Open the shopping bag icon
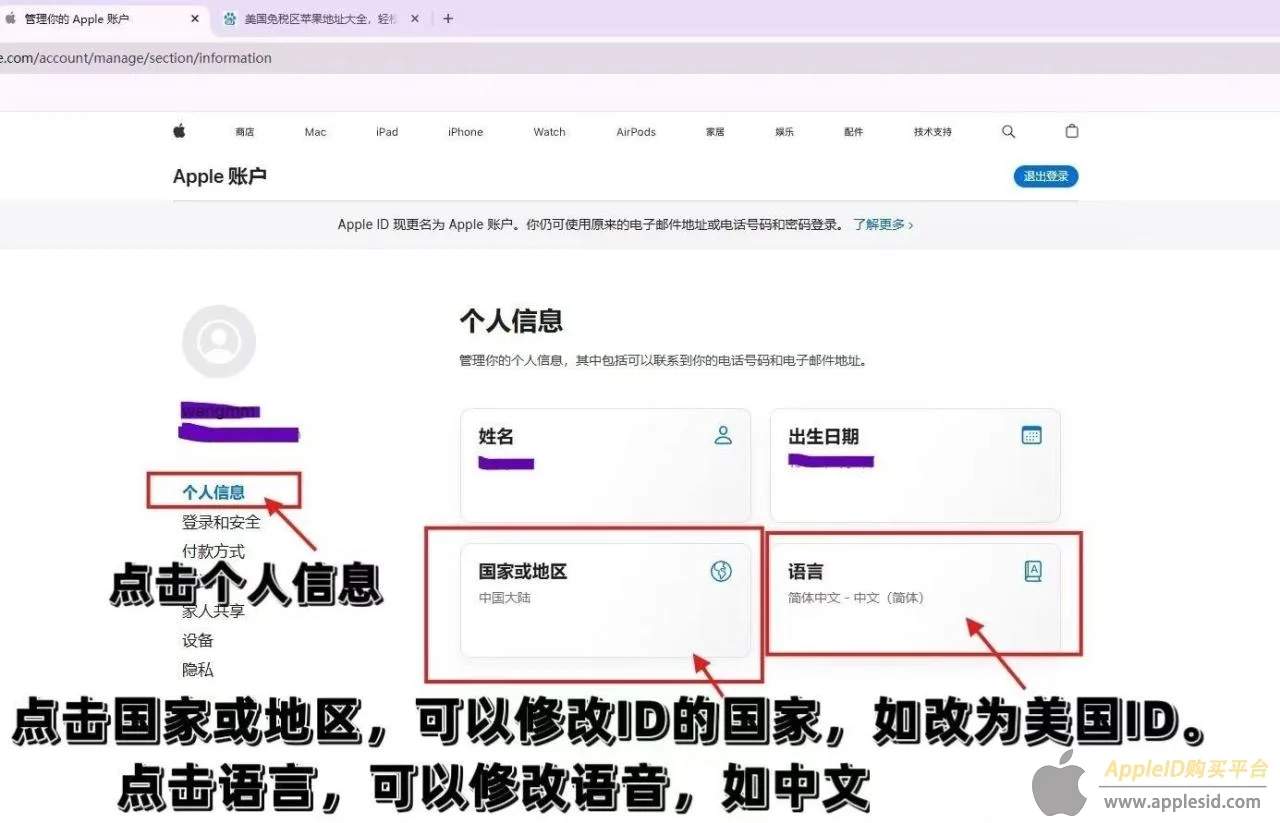Viewport: 1280px width, 823px height. click(1072, 131)
